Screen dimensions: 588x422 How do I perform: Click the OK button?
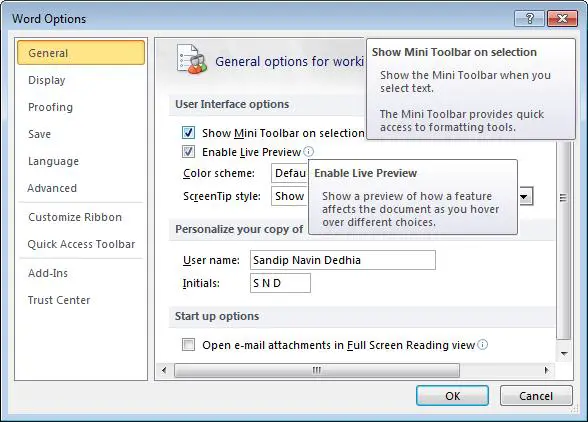point(452,396)
